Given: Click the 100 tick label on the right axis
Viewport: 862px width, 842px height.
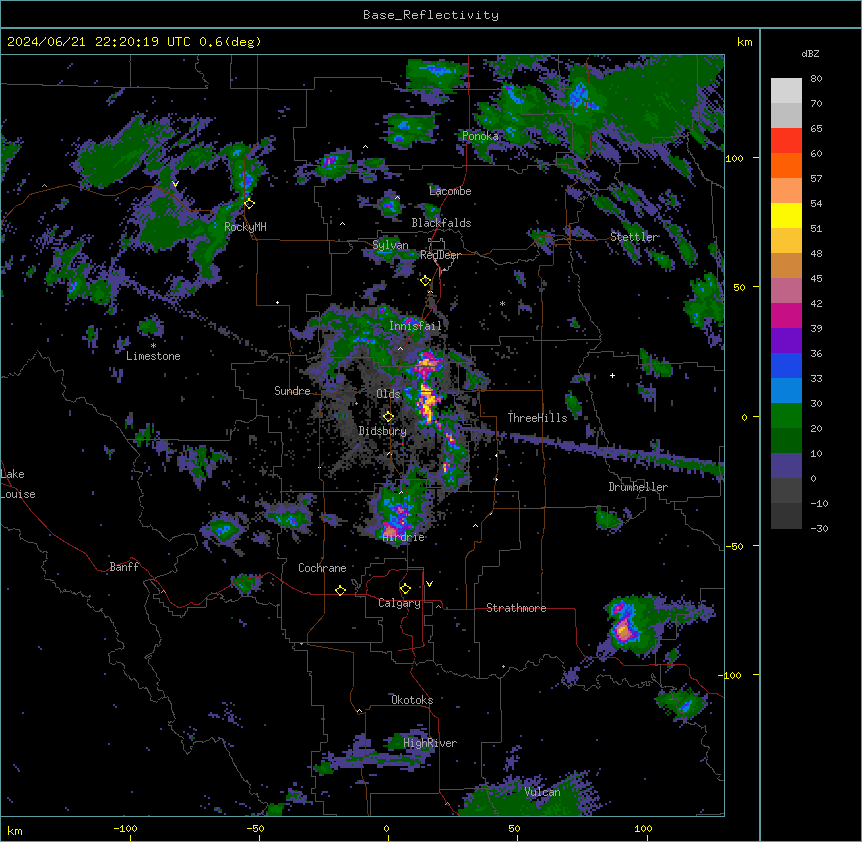Looking at the screenshot, I should coord(734,158).
